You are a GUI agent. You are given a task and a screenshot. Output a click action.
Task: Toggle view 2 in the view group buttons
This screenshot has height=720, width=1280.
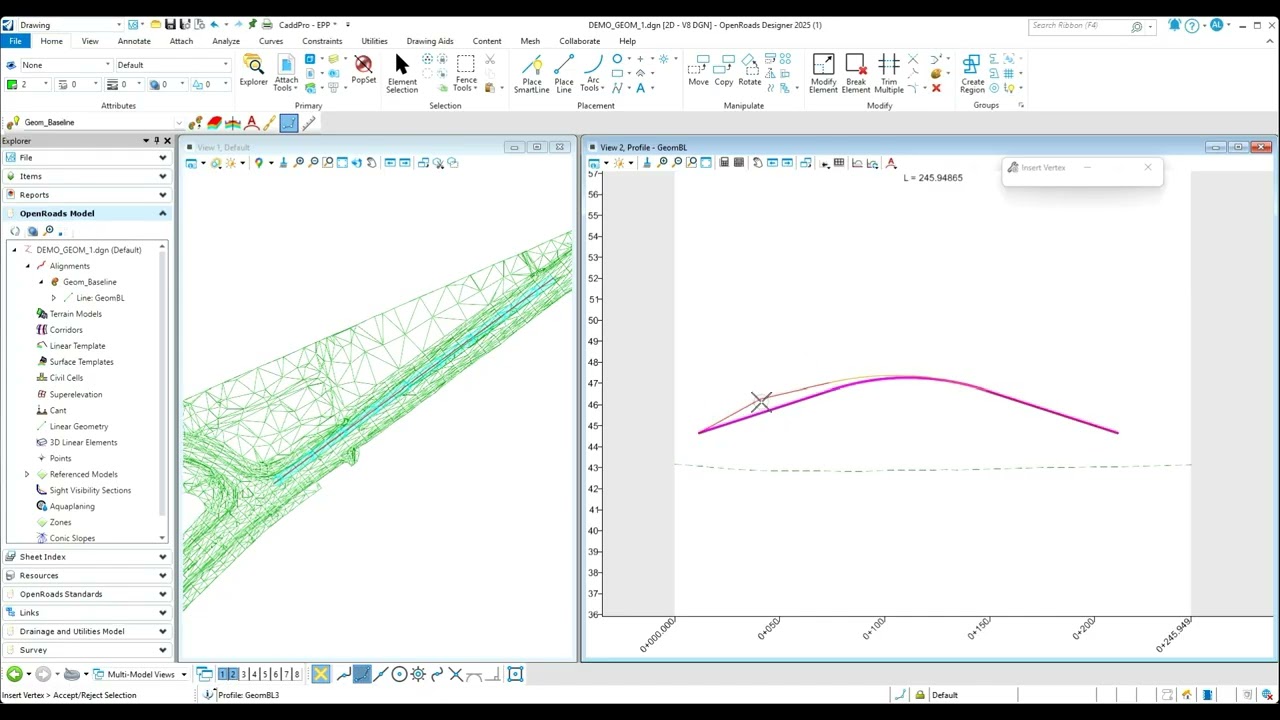233,674
